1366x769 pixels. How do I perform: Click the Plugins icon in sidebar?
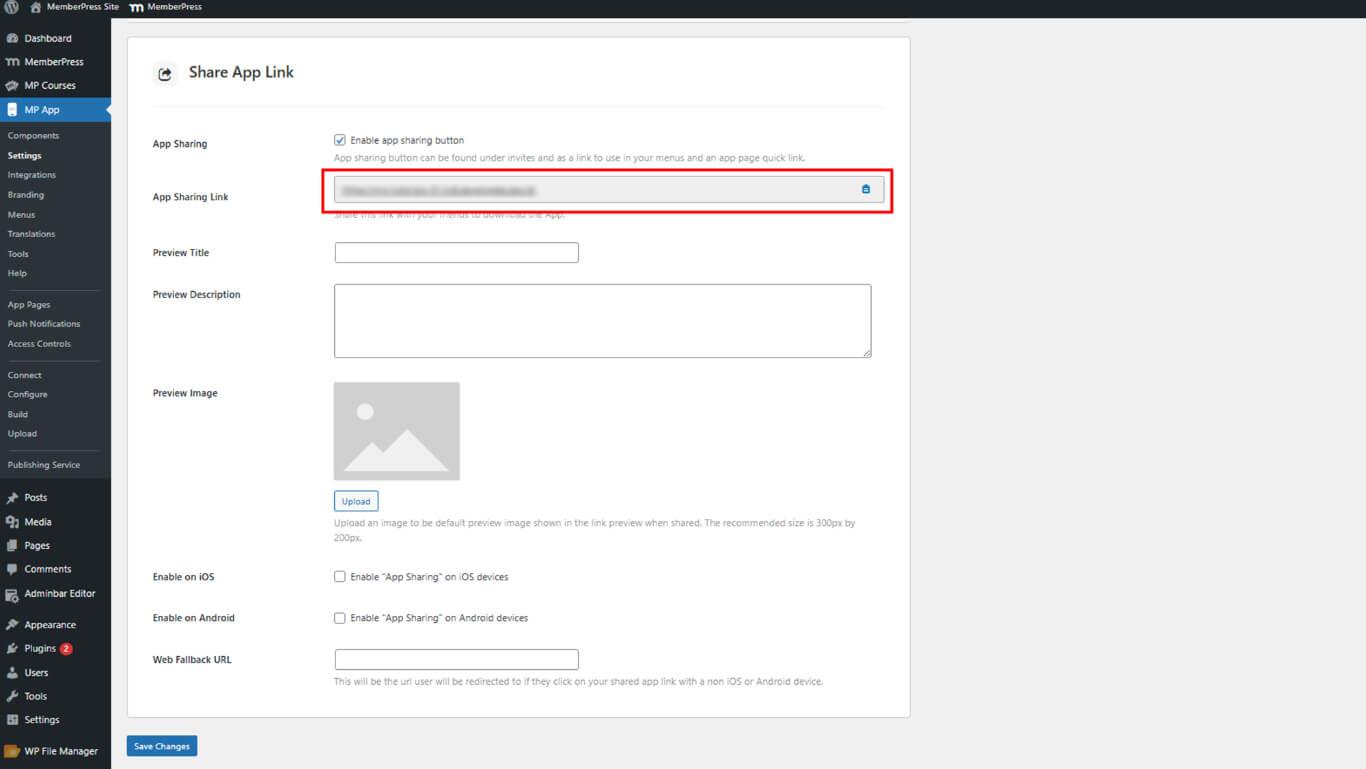(x=12, y=649)
